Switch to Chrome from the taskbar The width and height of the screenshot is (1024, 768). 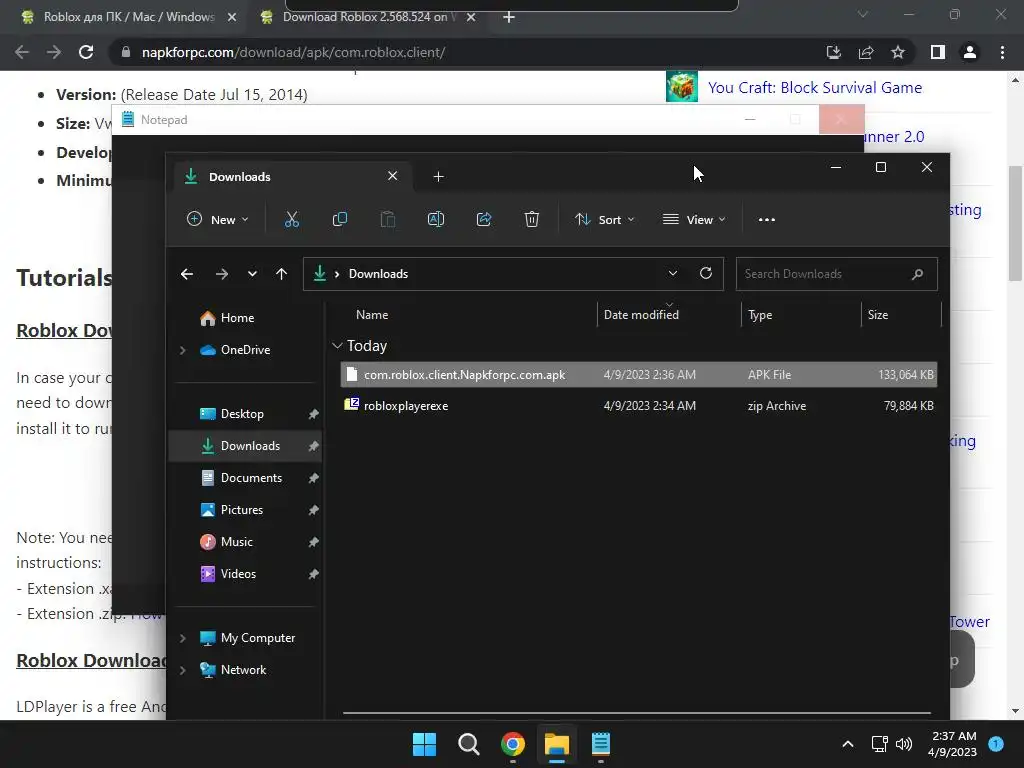(x=513, y=744)
